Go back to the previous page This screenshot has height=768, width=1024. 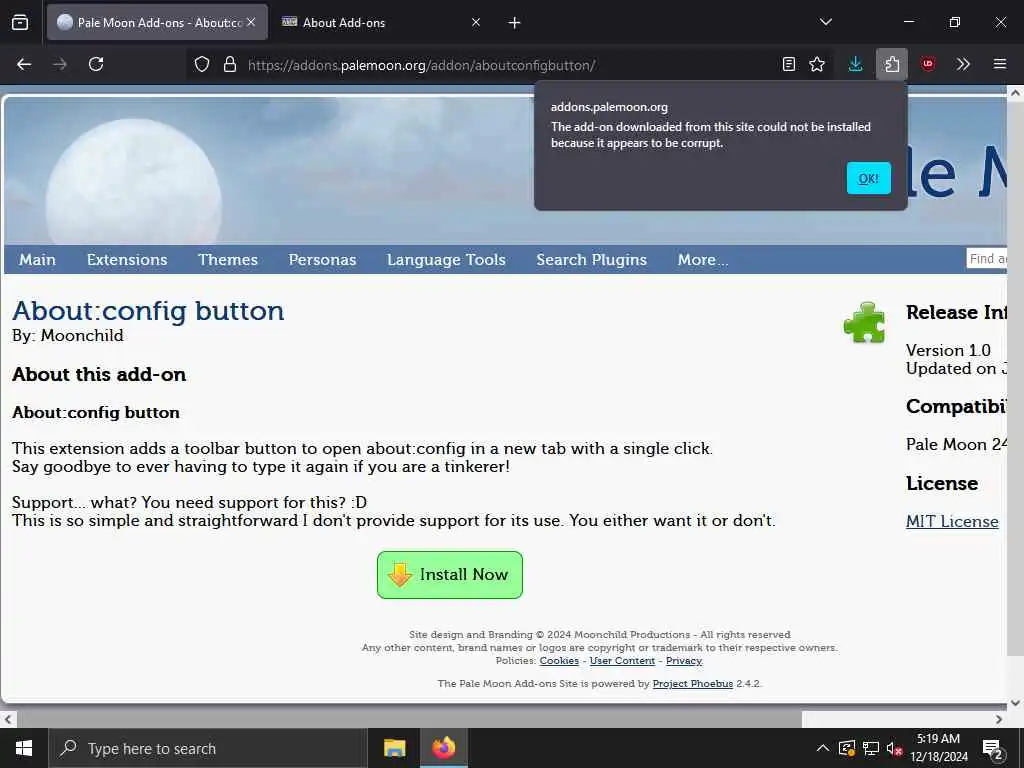click(x=24, y=64)
